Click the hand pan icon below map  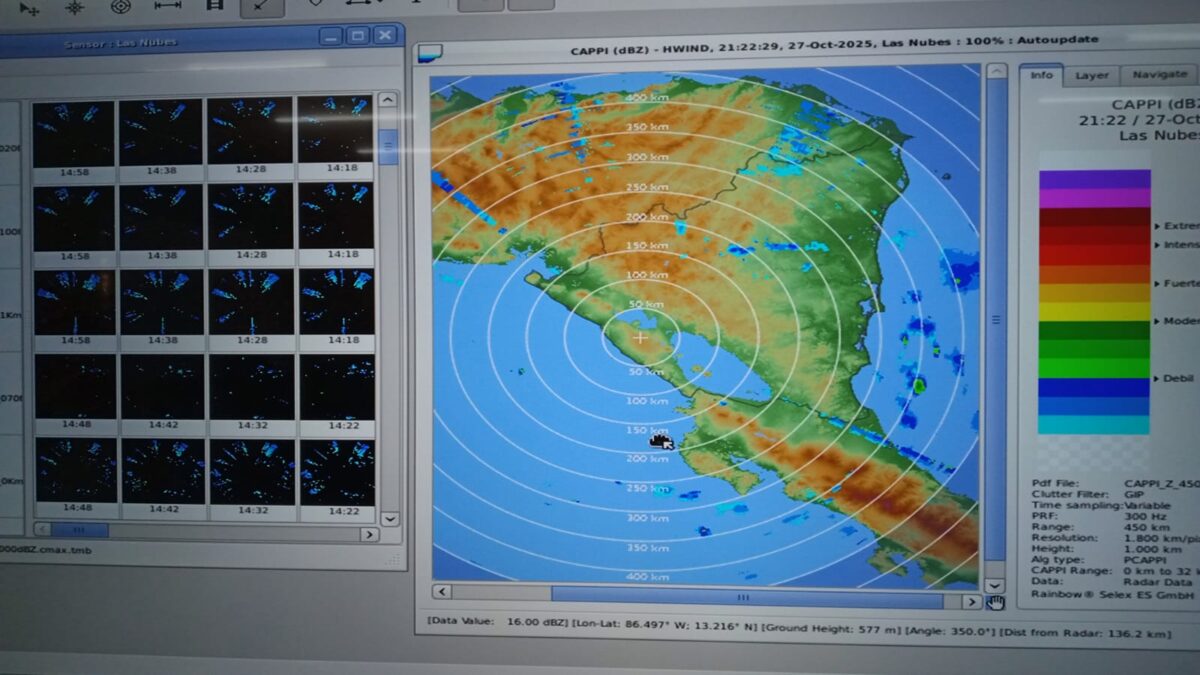tap(994, 601)
